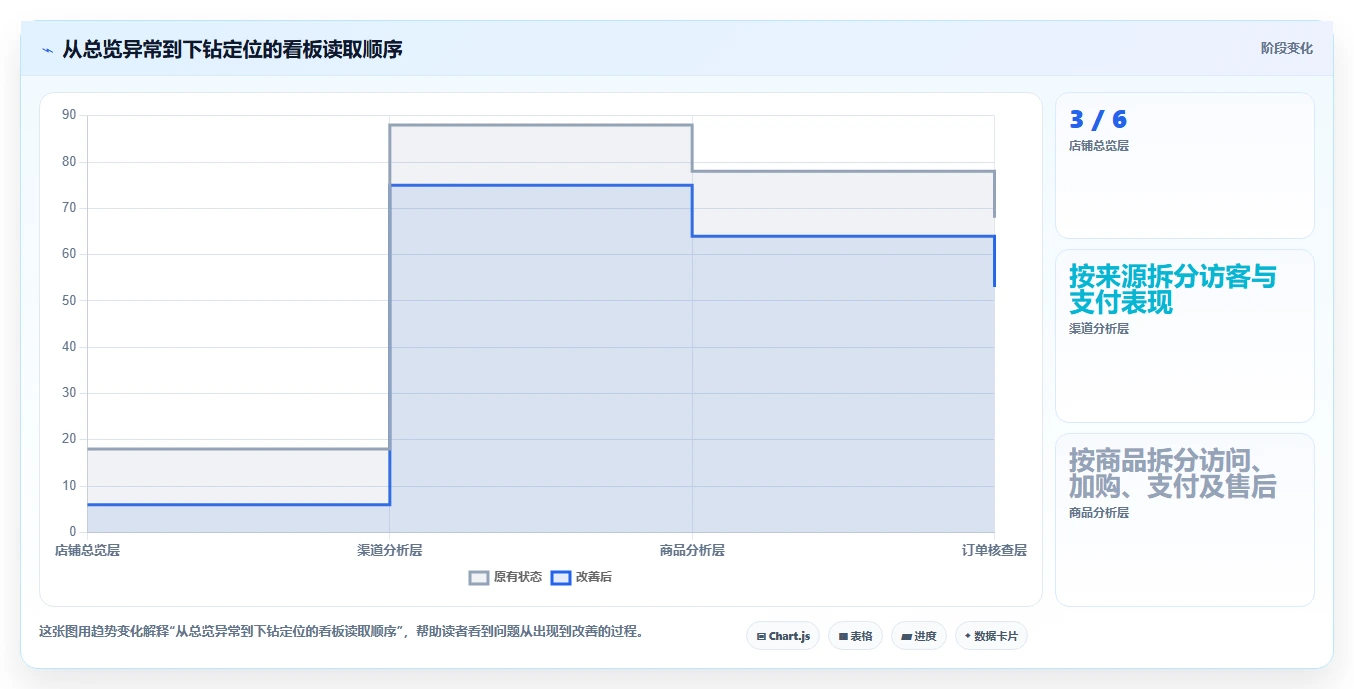Click the lightning icon beside the dashboard title

click(x=47, y=49)
